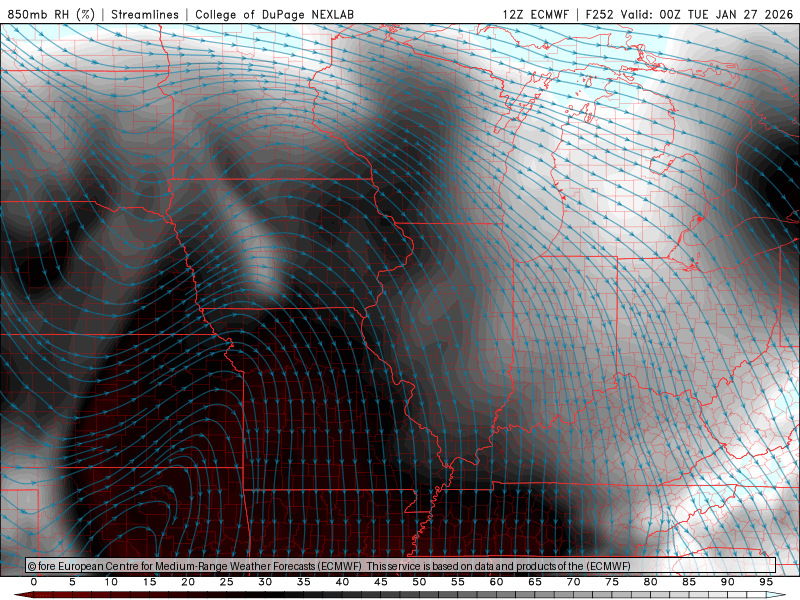
Task: Click the colorbar label '50'
Action: (x=419, y=582)
